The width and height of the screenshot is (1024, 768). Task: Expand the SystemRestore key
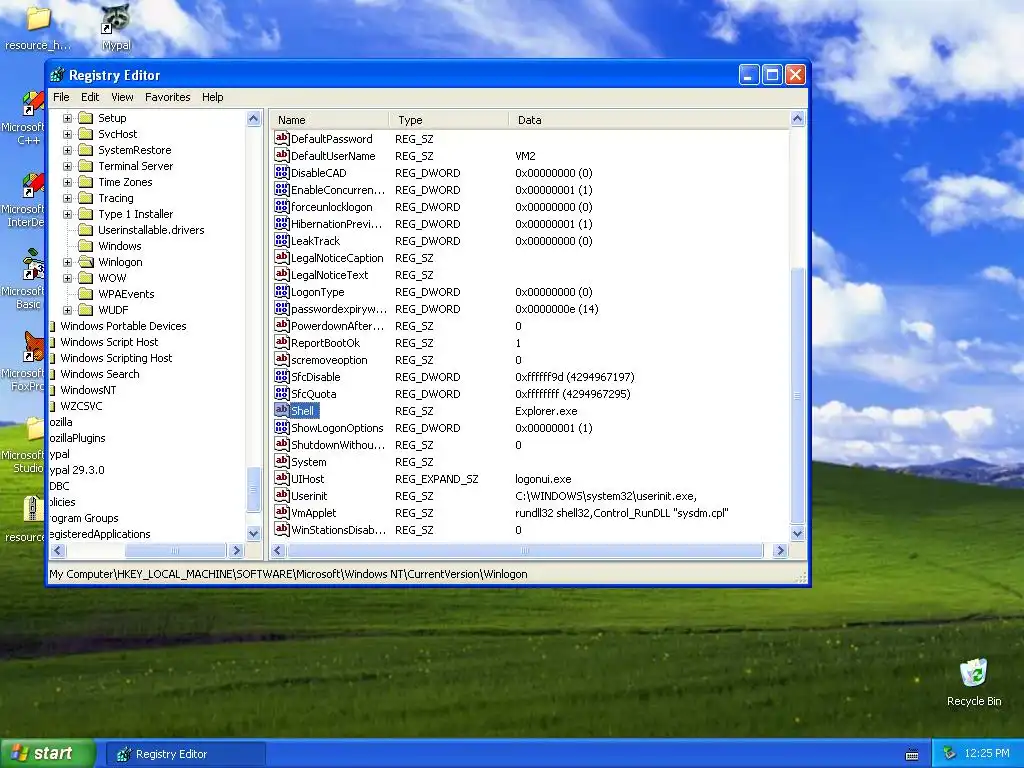click(67, 150)
